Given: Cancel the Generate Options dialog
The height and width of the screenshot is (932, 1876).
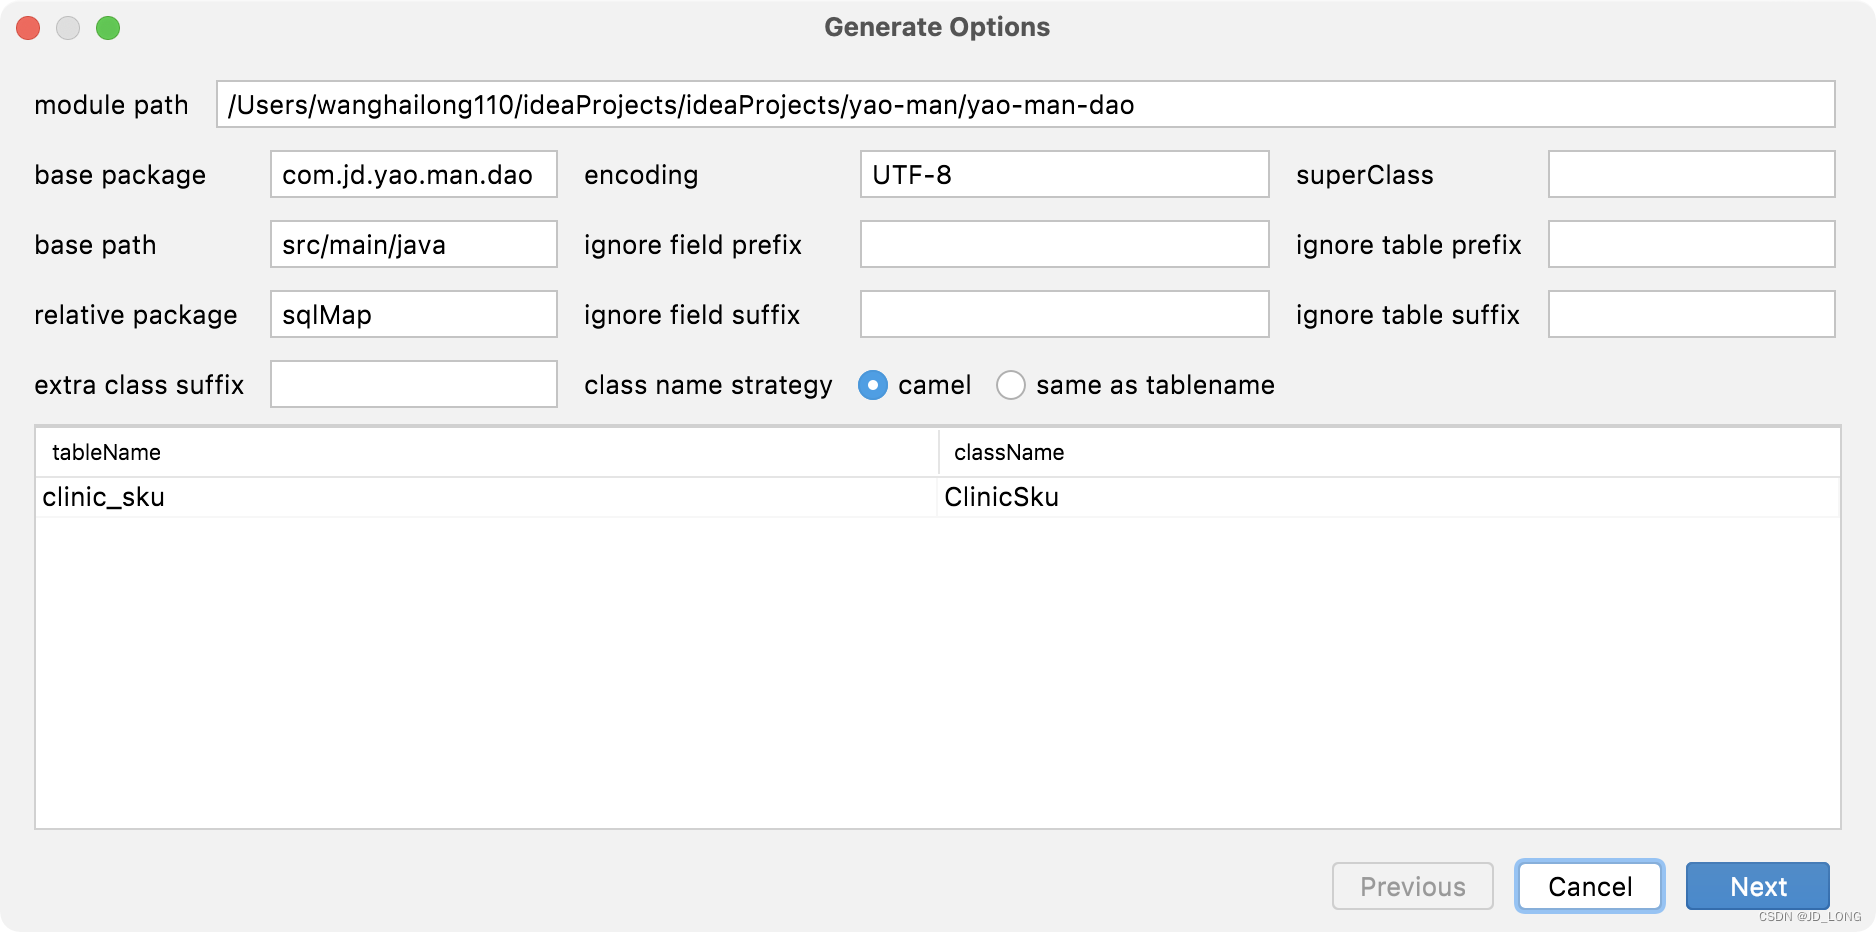Looking at the screenshot, I should pos(1590,886).
